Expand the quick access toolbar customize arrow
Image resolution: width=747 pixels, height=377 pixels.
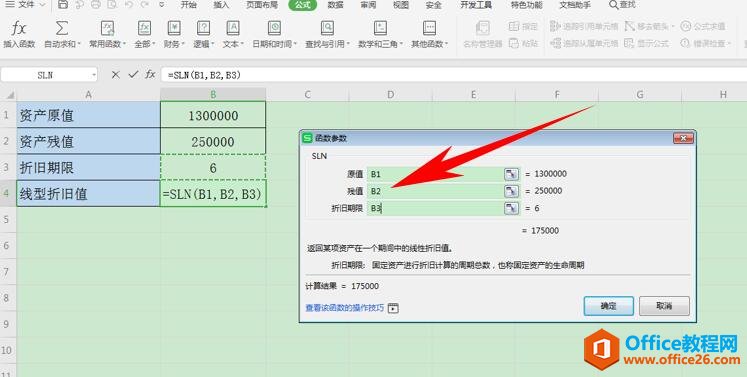coord(162,5)
